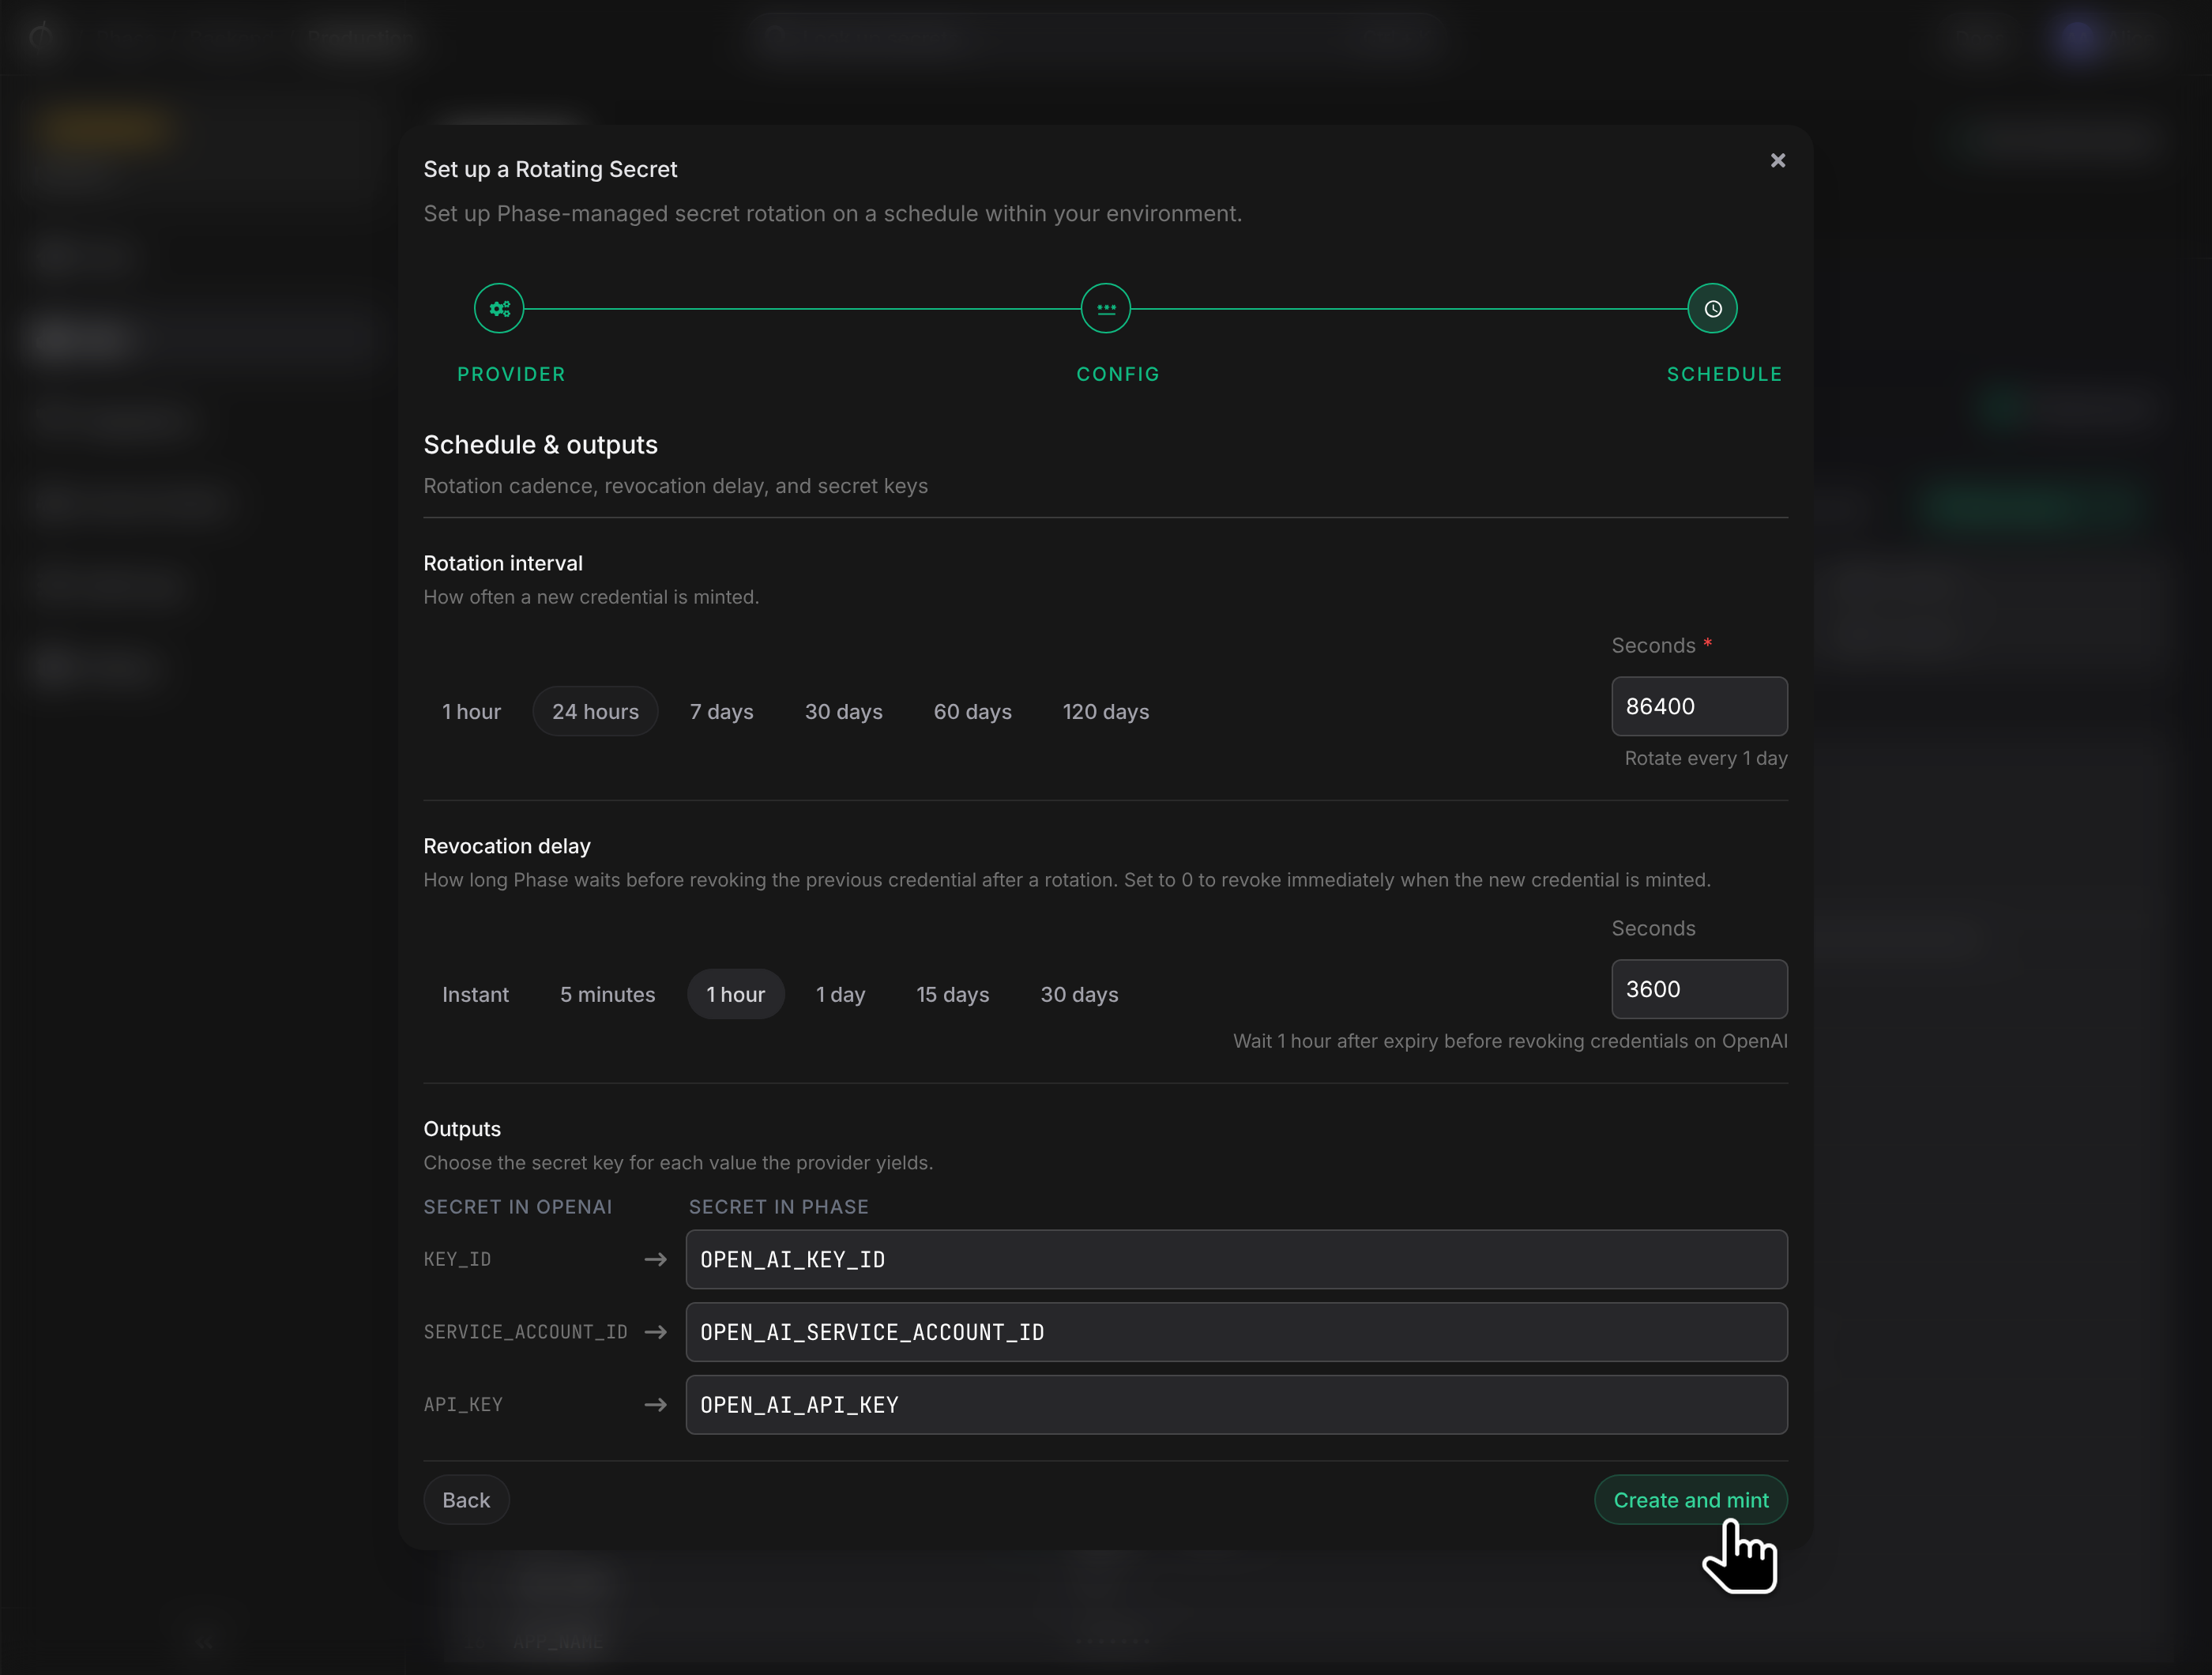Select the 24 hours rotation interval
This screenshot has width=2212, height=1675.
pos(595,711)
